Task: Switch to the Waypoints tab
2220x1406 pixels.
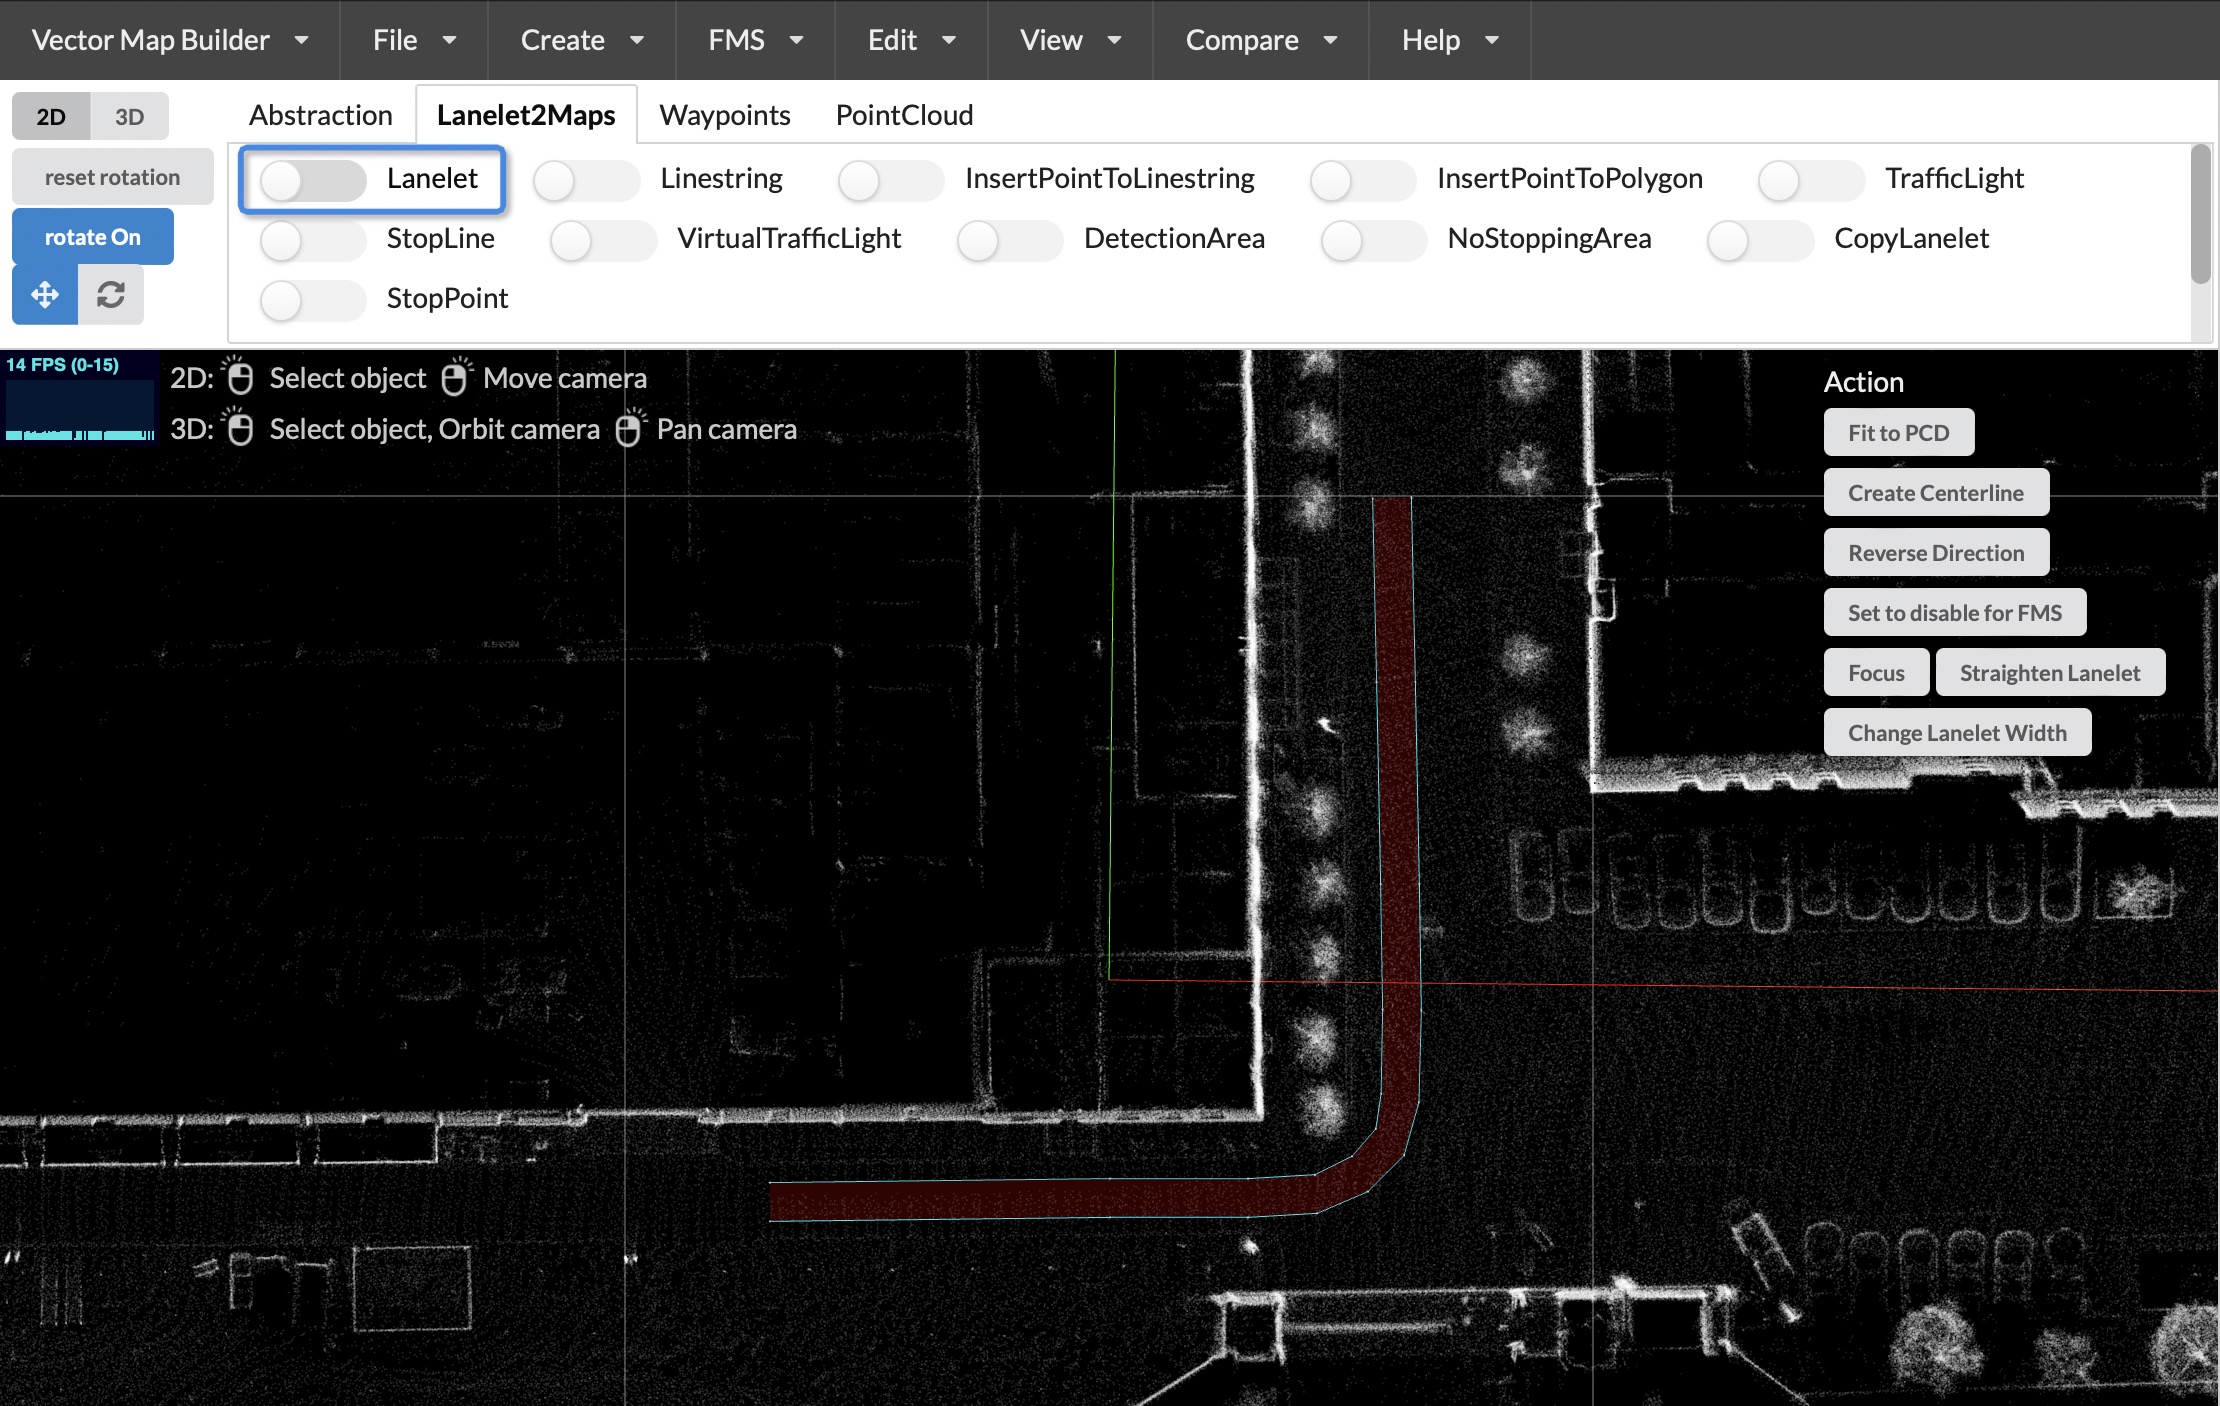Action: pos(724,114)
